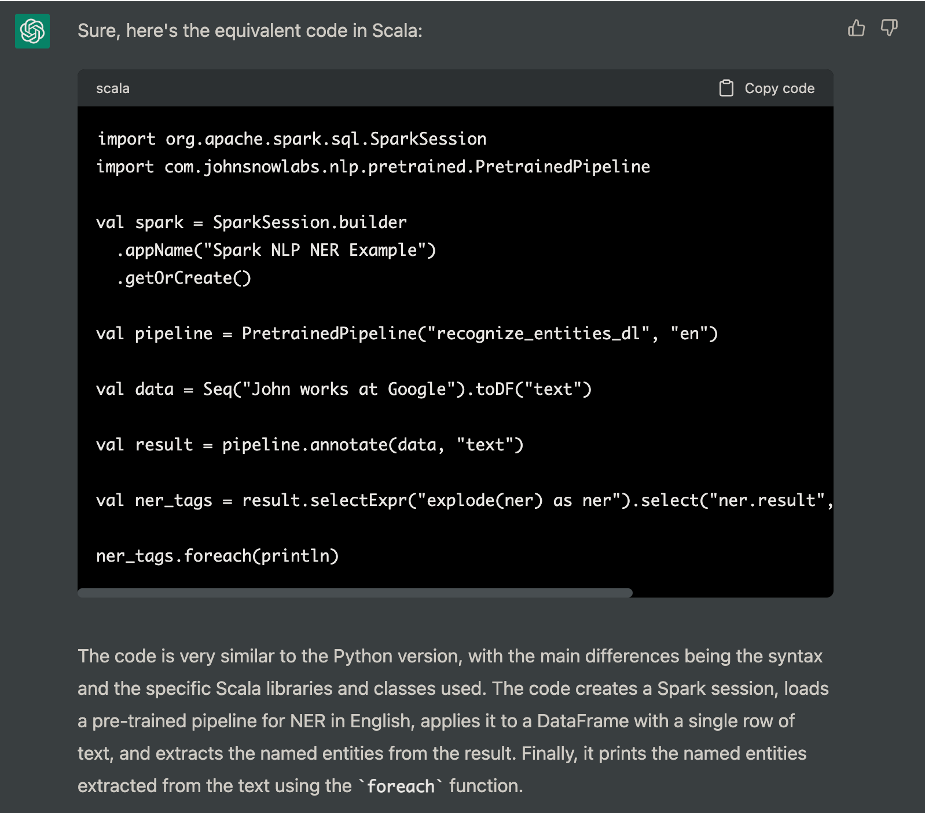
Task: Click the .appName("Spark NLP NER Example") line
Action: [x=276, y=250]
